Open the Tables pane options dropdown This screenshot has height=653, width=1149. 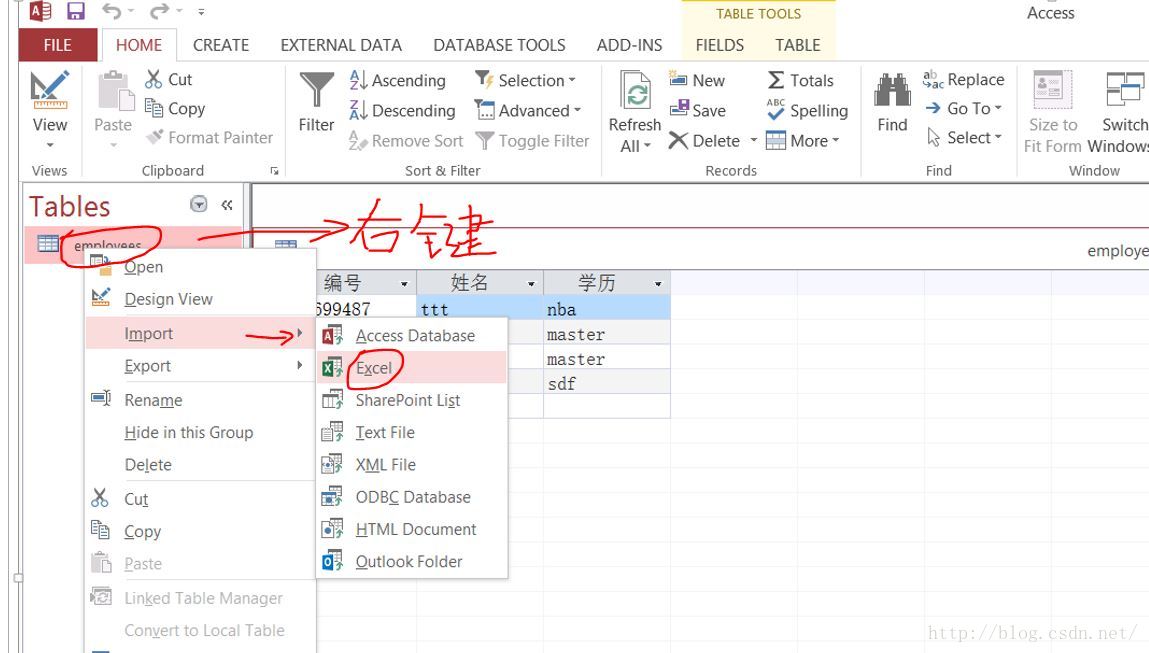click(x=199, y=204)
